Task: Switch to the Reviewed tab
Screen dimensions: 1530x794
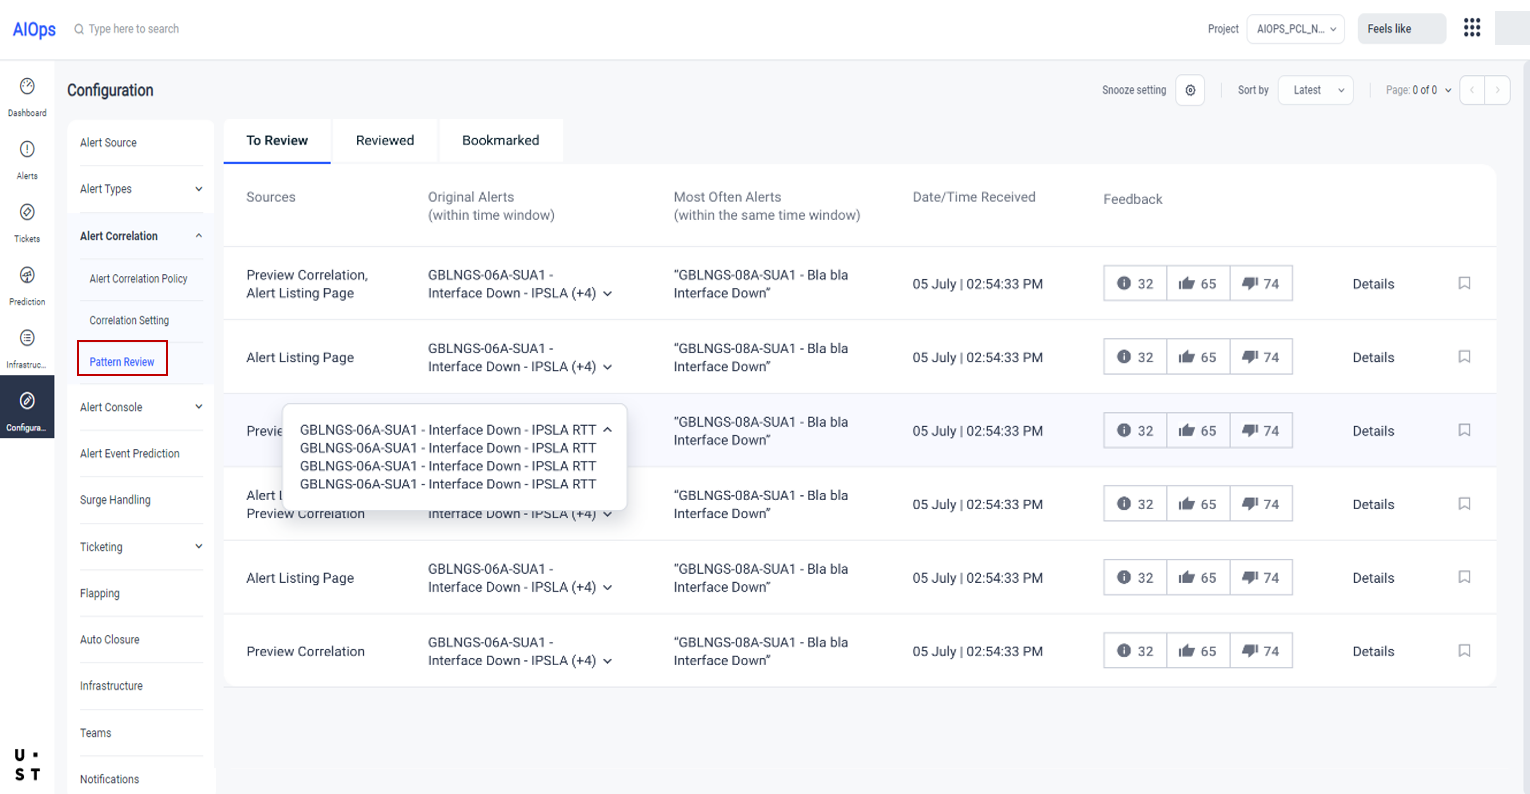Action: coord(385,141)
